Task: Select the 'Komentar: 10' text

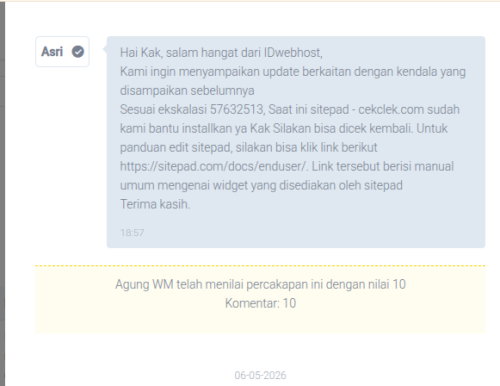Action: (260, 303)
